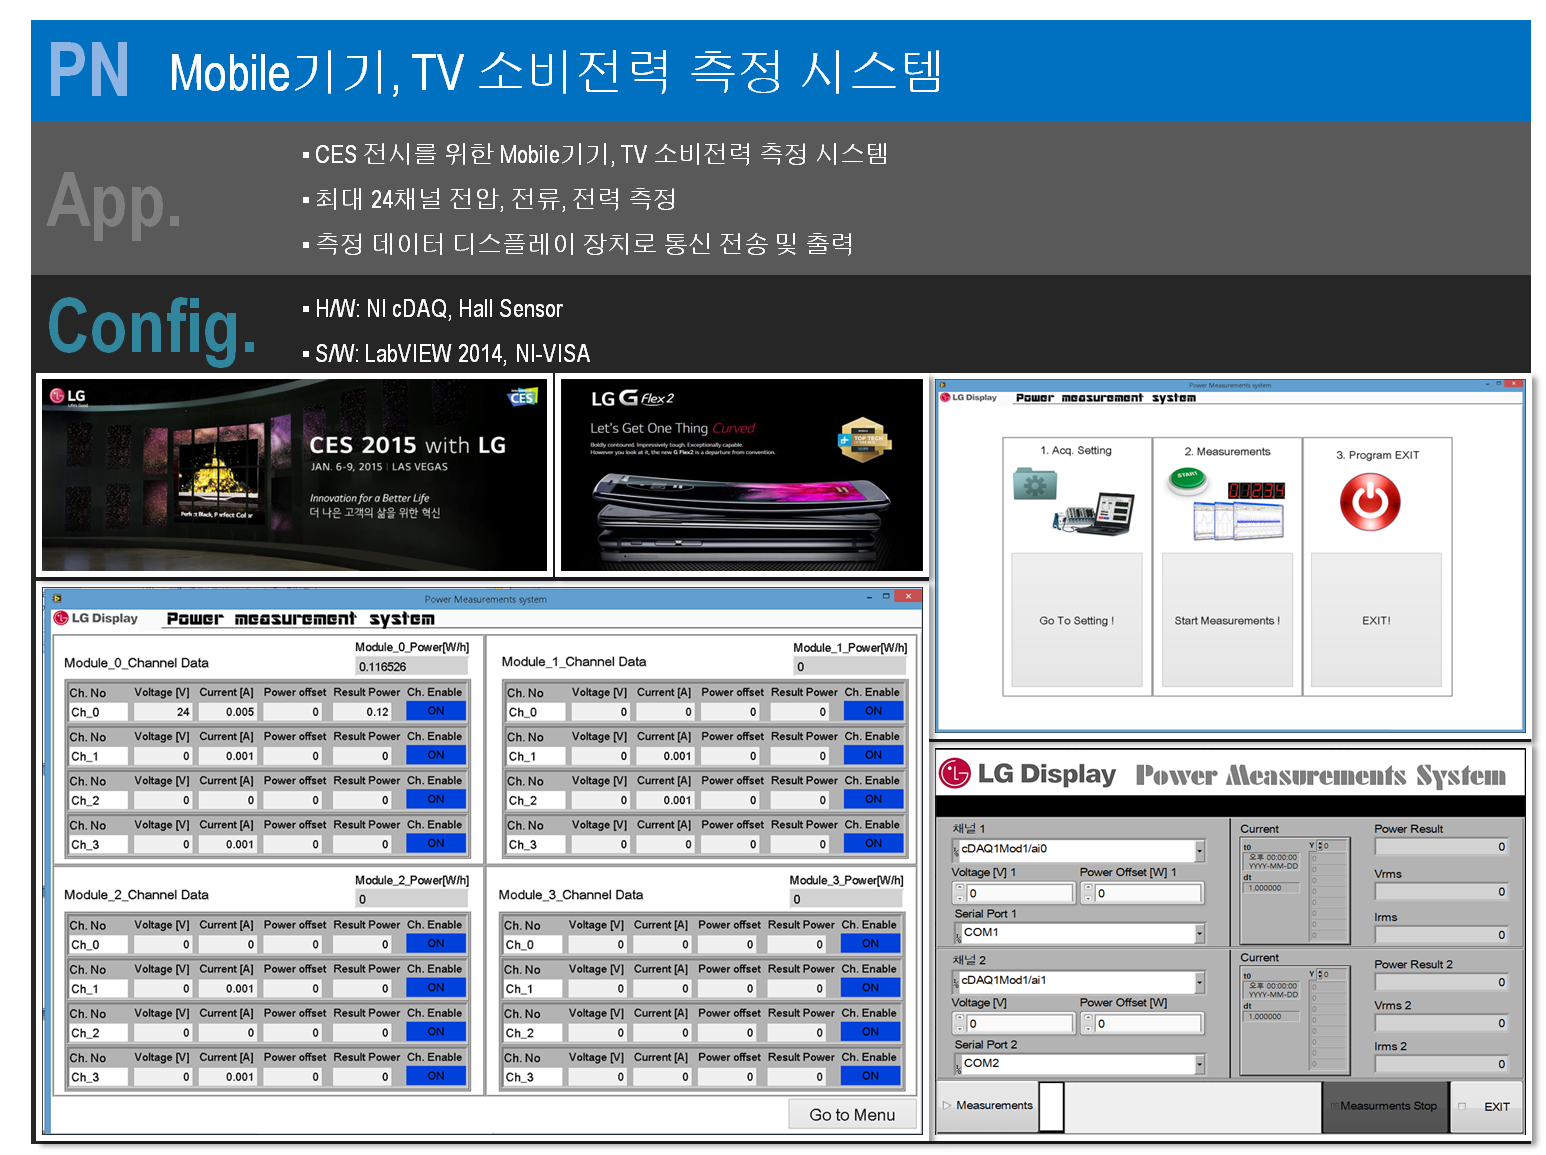Screen dimensions: 1546x1155
Task: Click LG Display logo in the main menu window
Action: (x=969, y=397)
